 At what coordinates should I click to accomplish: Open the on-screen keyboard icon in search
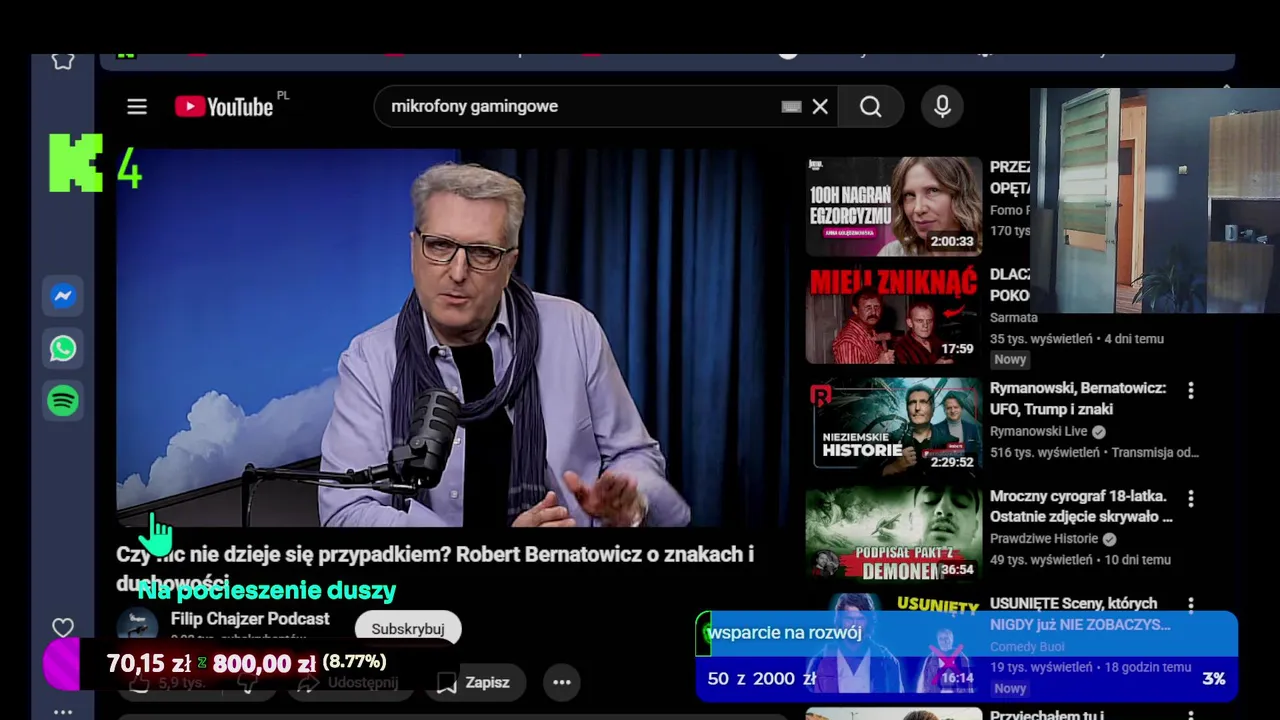point(791,107)
